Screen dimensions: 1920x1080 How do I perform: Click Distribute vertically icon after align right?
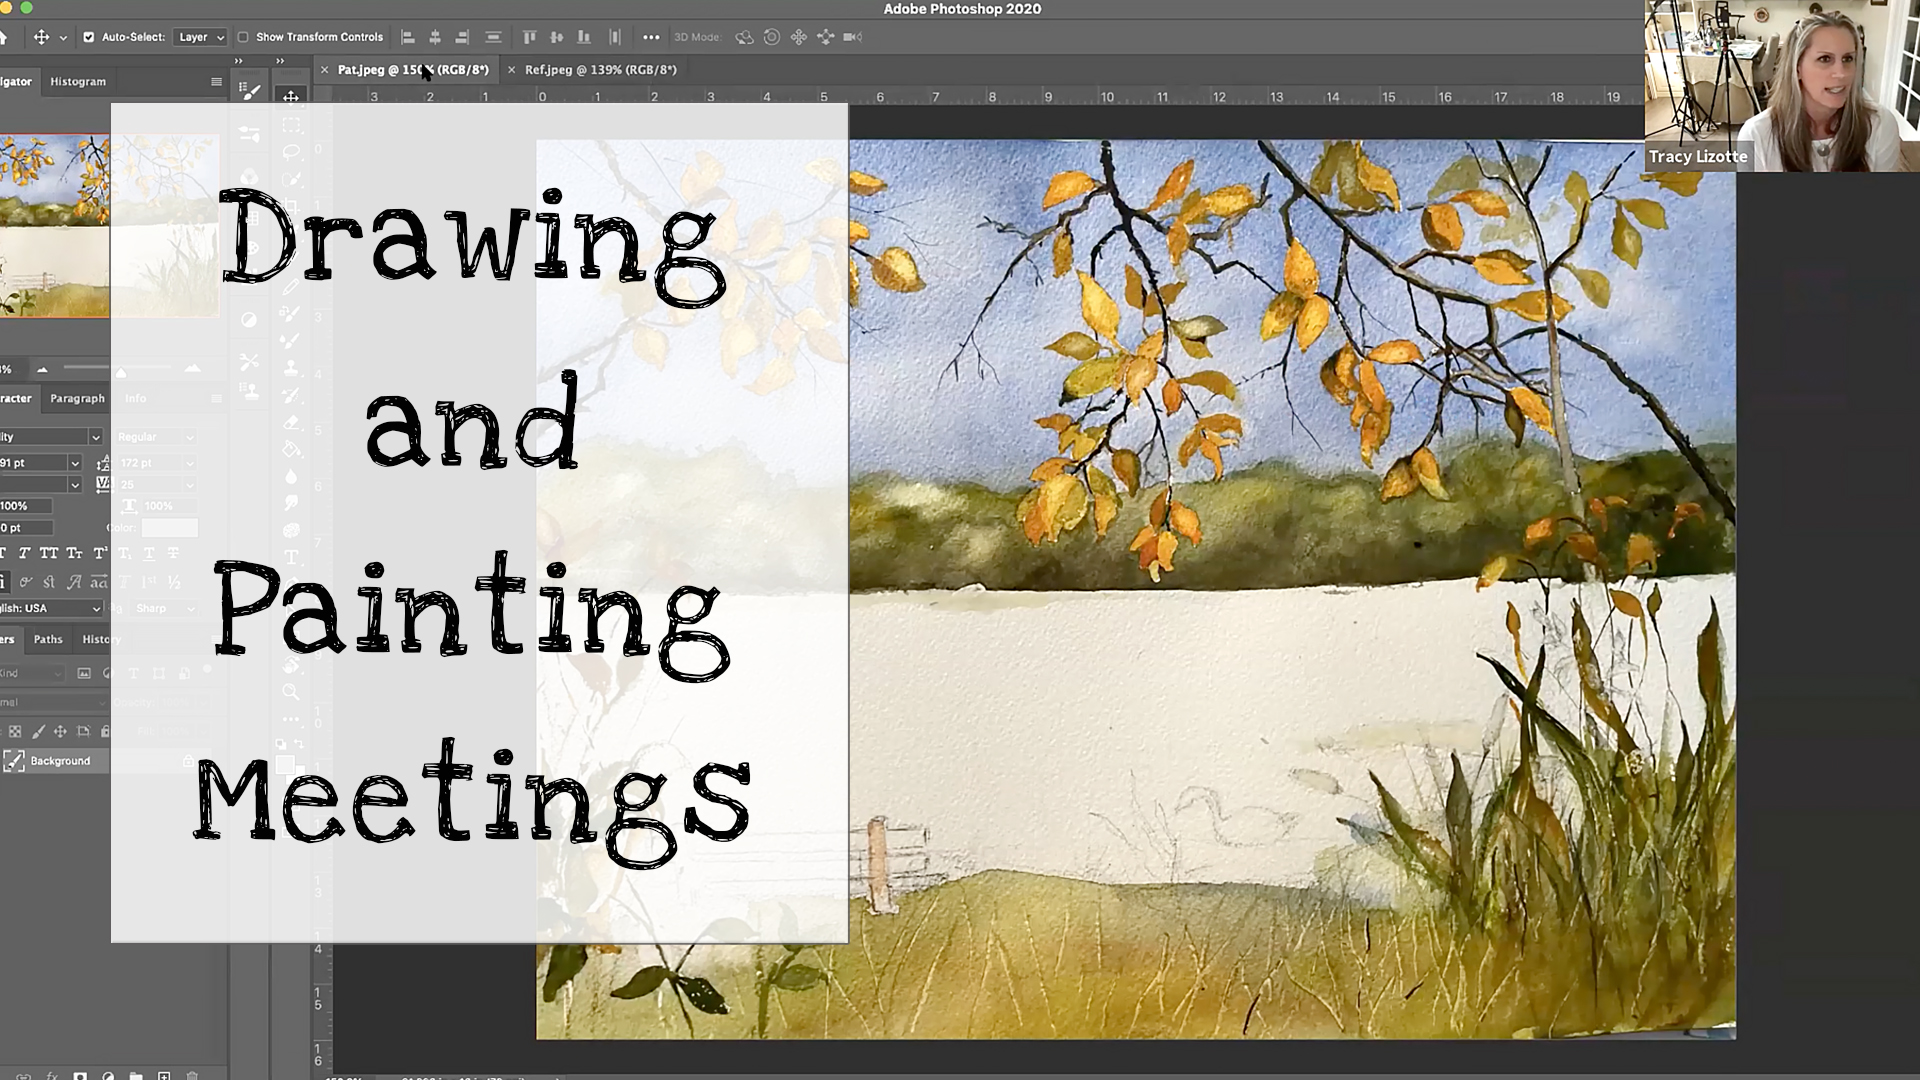click(493, 37)
